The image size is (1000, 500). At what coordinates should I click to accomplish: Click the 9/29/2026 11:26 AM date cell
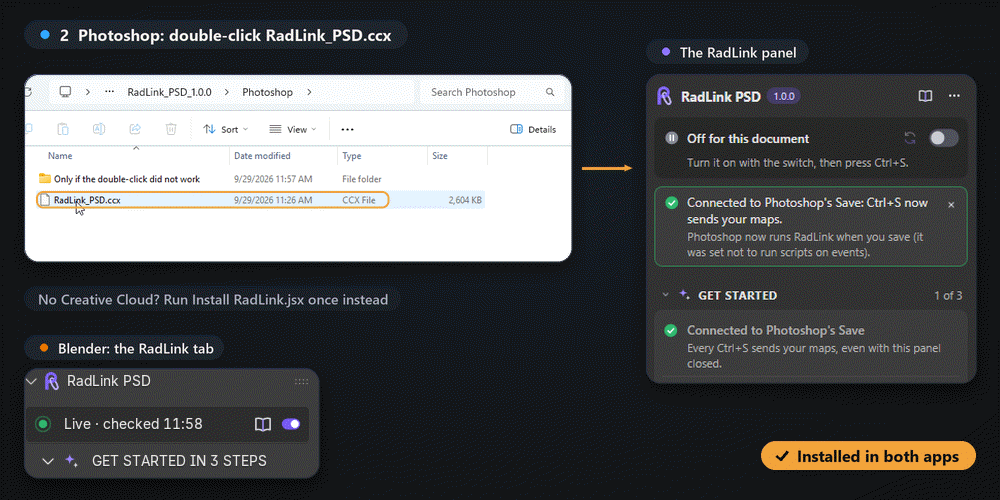pos(273,200)
